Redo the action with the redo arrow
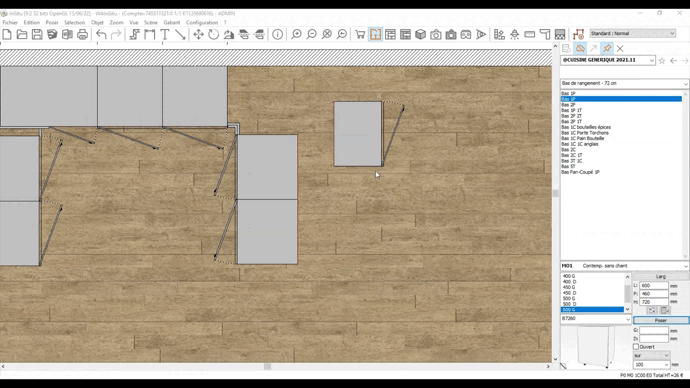Viewport: 690px width, 388px height. (x=116, y=34)
